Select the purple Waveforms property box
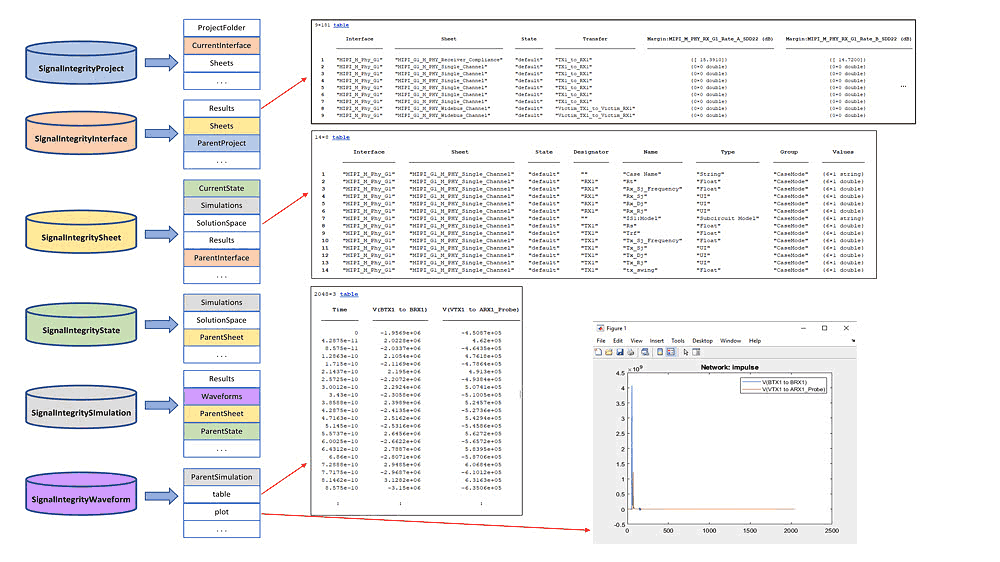 tap(222, 396)
